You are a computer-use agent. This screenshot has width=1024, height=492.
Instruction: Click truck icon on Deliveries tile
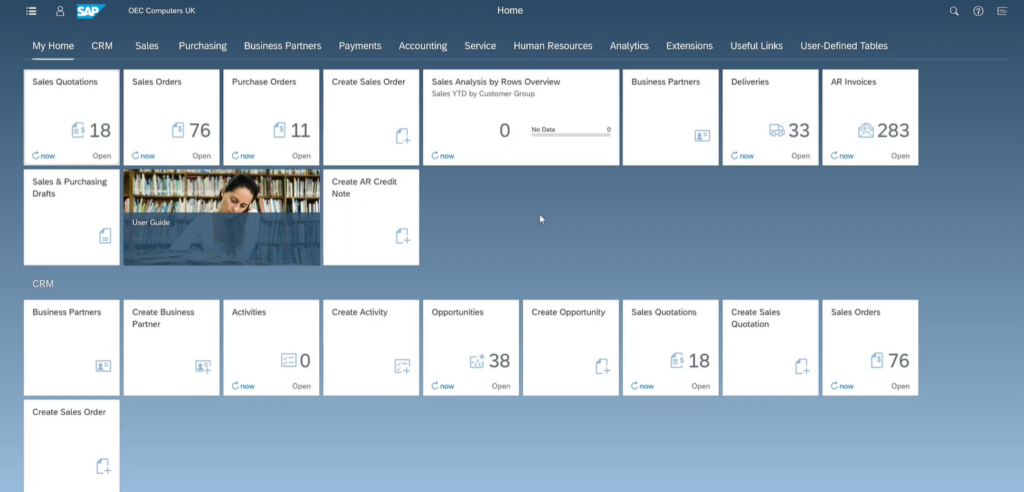776,130
